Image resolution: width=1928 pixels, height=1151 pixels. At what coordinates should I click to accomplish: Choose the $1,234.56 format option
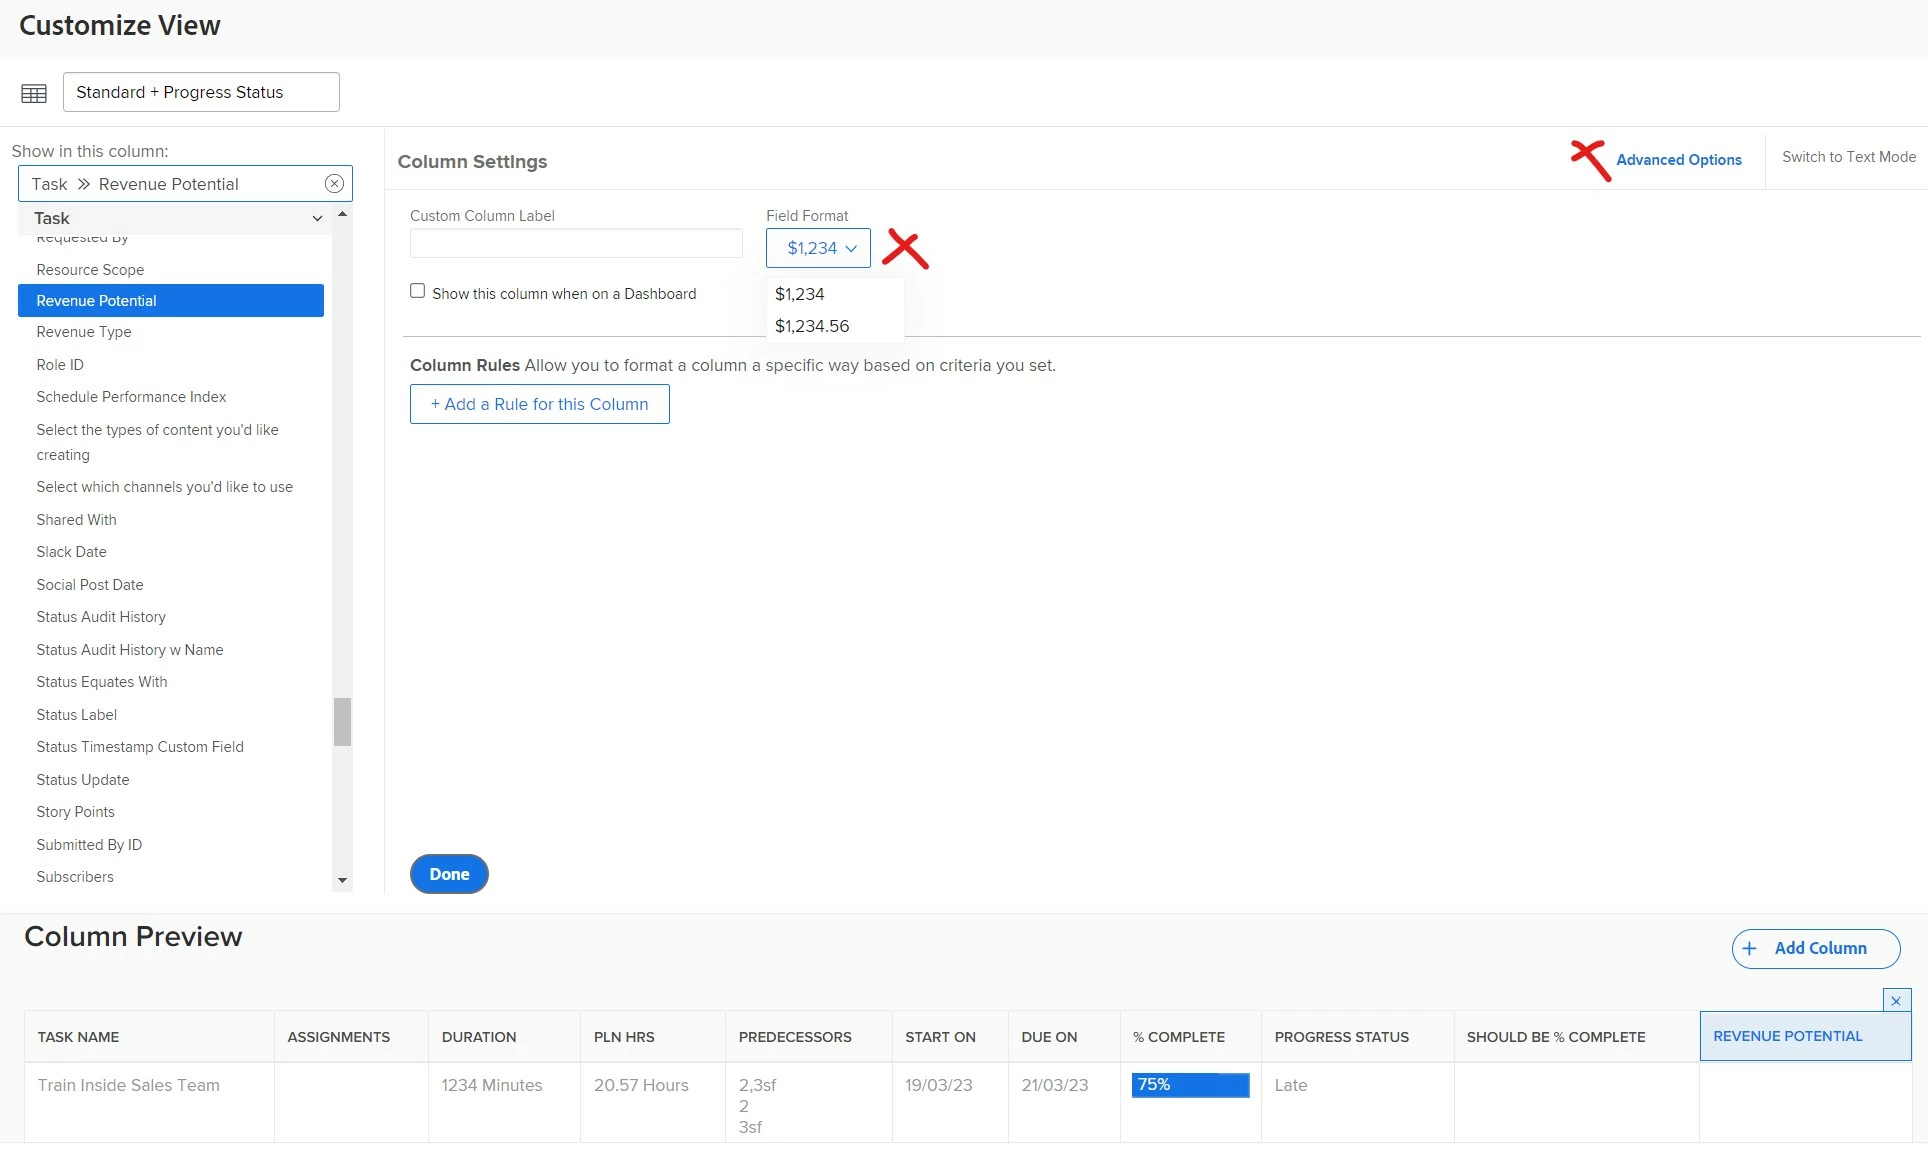coord(812,326)
